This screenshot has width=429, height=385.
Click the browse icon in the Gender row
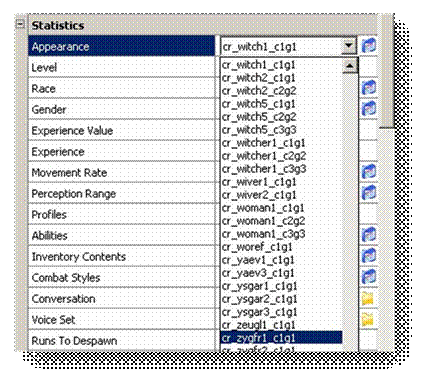[369, 109]
